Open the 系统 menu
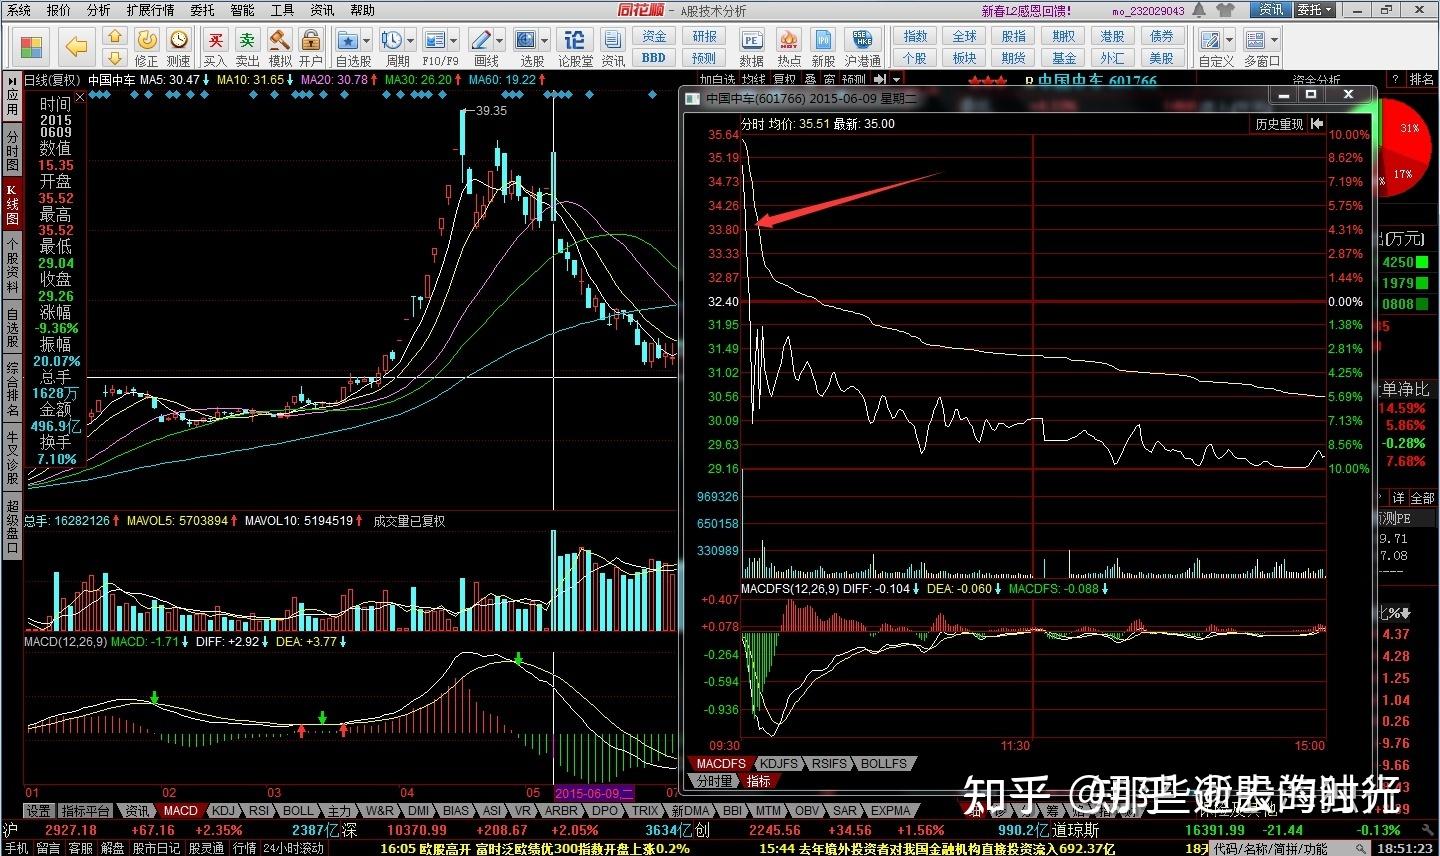Screen dimensions: 1440x856 (18, 10)
